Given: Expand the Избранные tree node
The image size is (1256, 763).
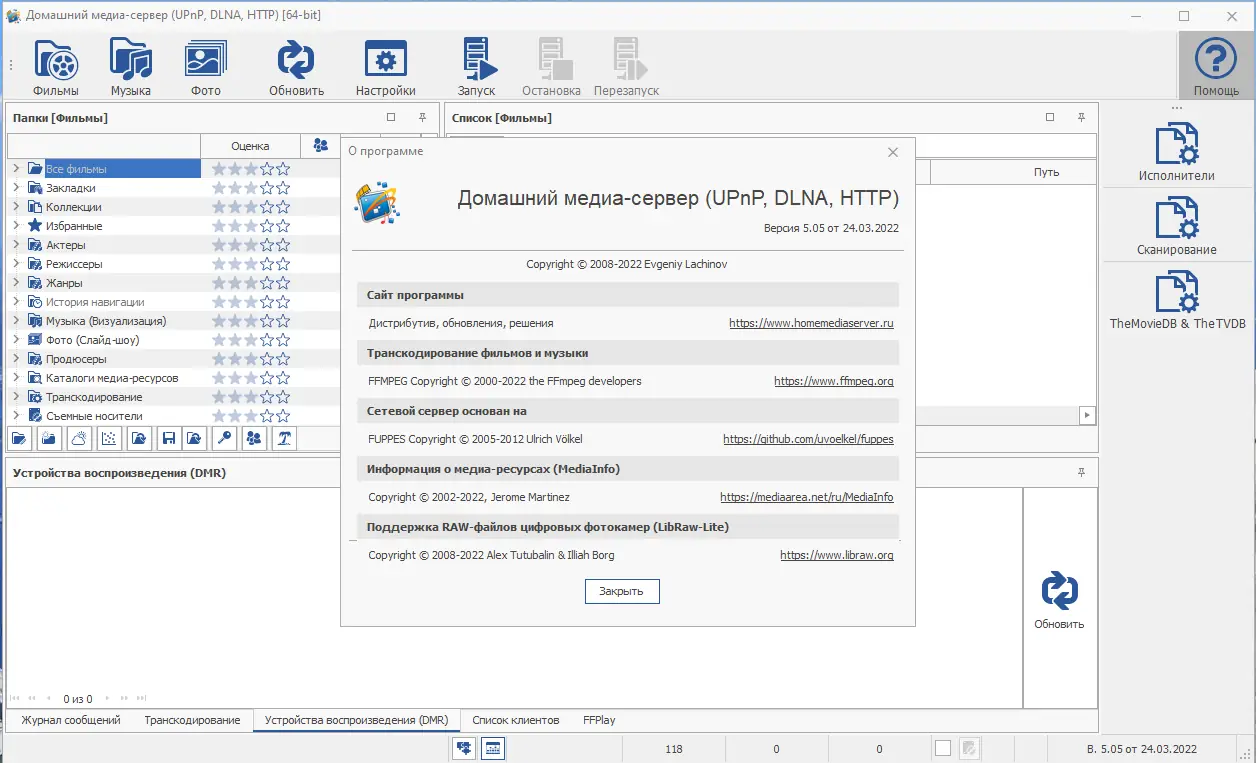Looking at the screenshot, I should [x=16, y=226].
